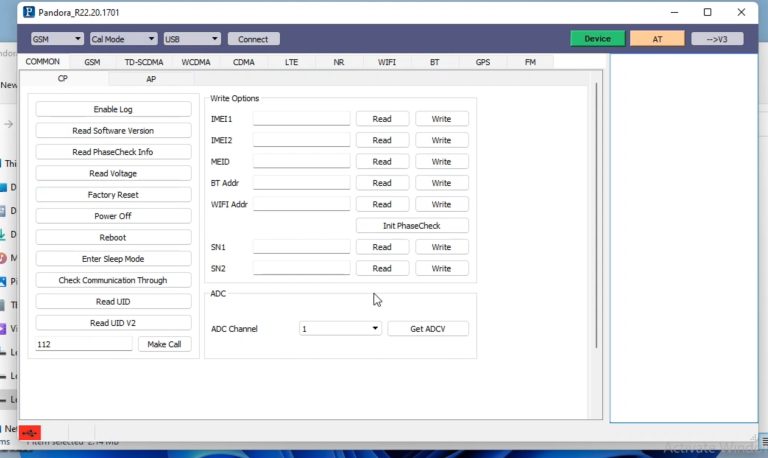
Task: Write the SN1 value
Action: point(441,247)
